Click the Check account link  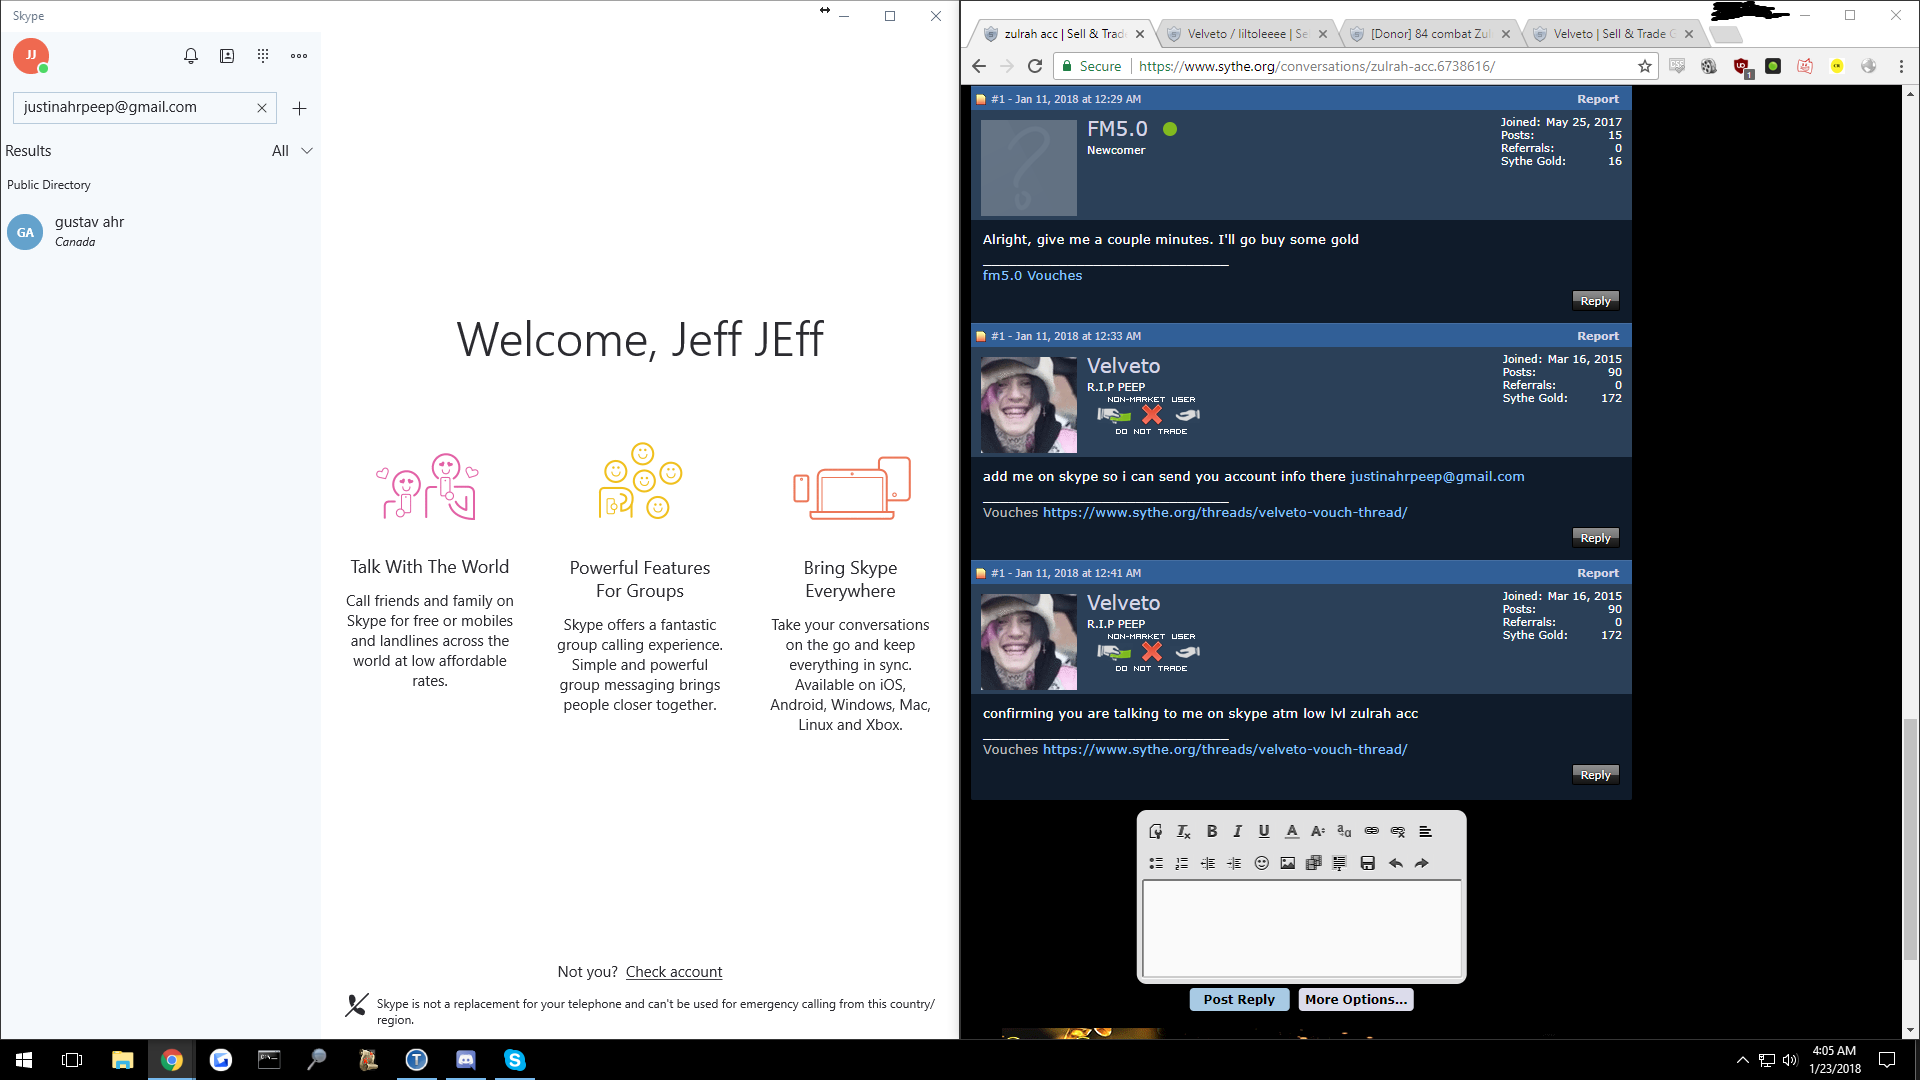click(674, 972)
